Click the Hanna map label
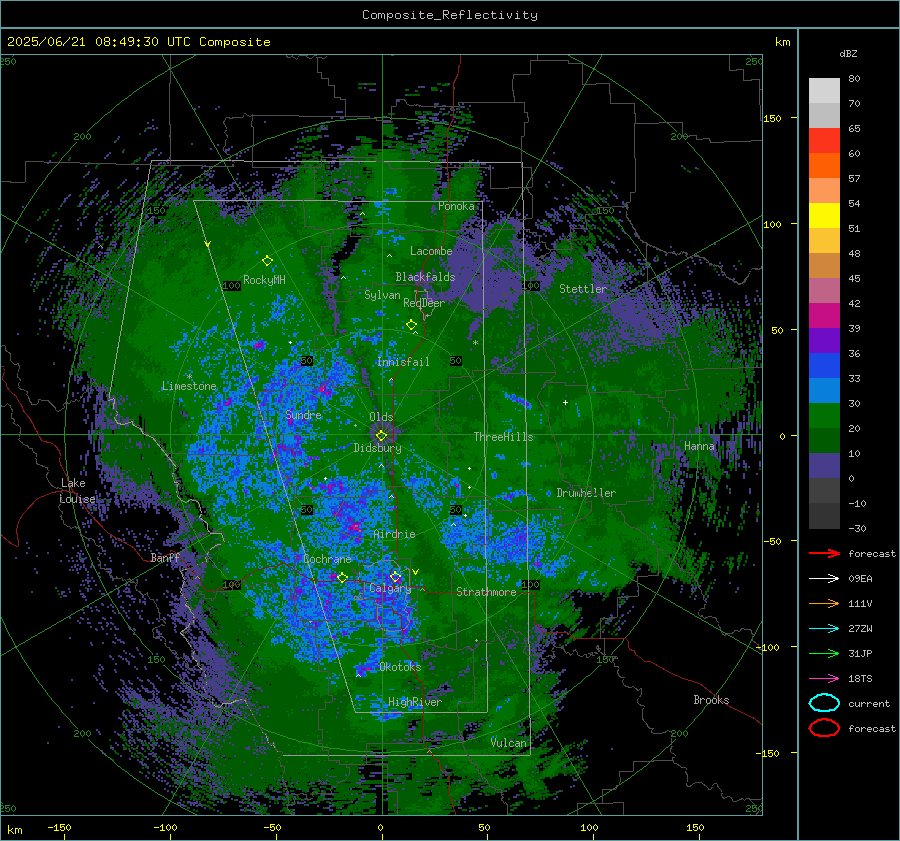This screenshot has height=841, width=900. pyautogui.click(x=699, y=446)
